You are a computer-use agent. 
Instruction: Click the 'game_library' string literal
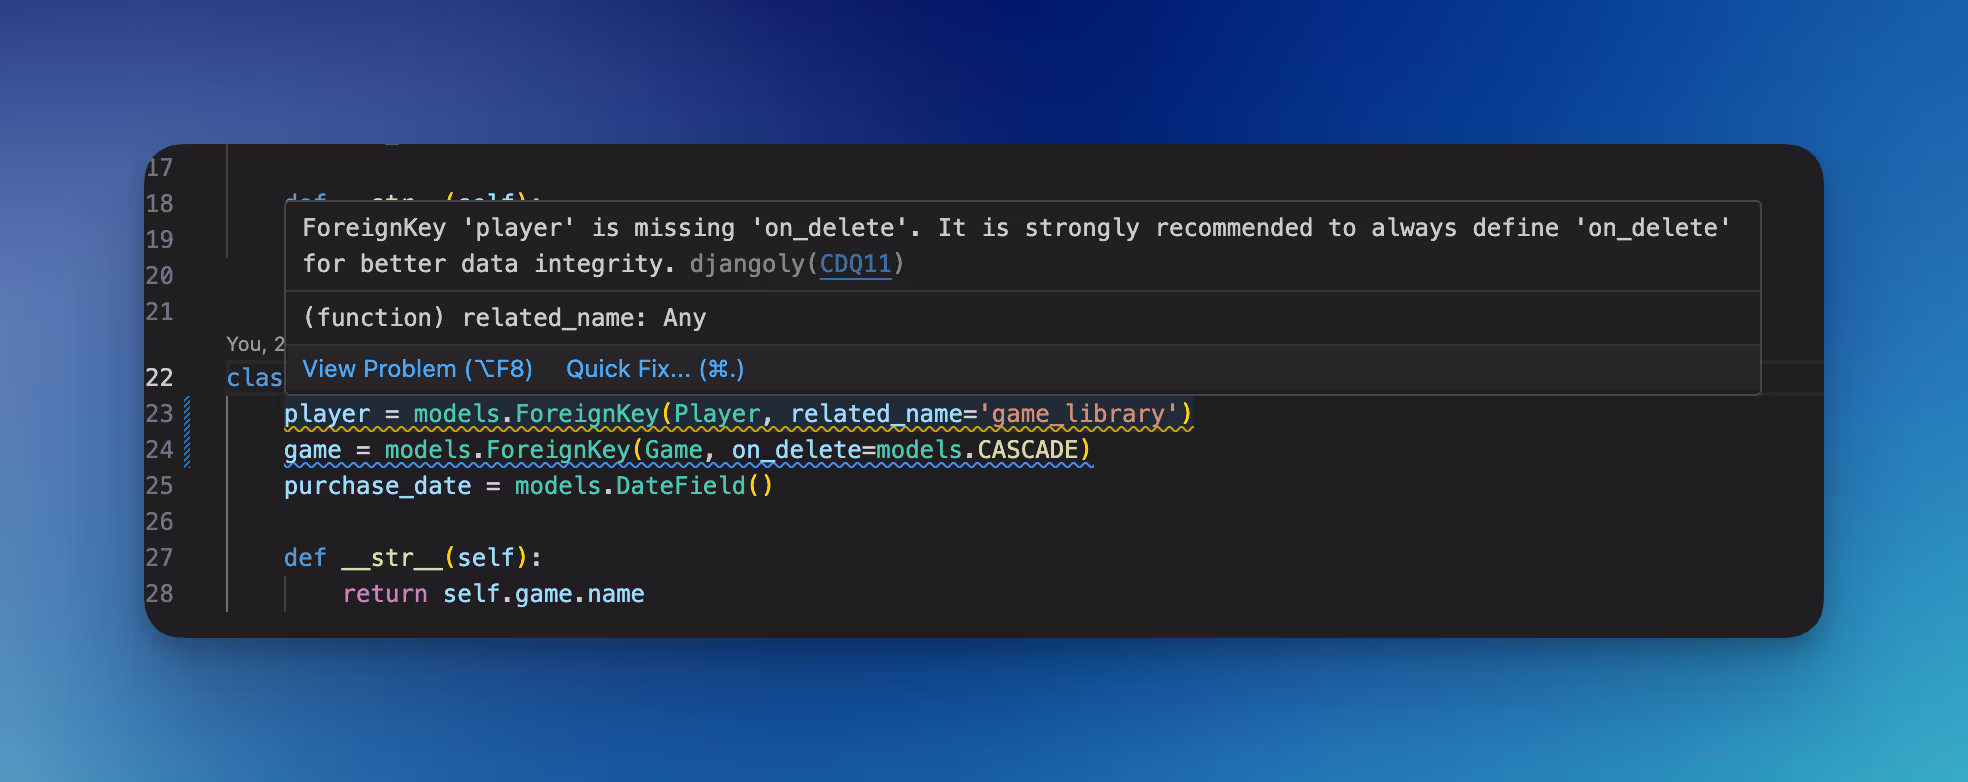point(1078,414)
